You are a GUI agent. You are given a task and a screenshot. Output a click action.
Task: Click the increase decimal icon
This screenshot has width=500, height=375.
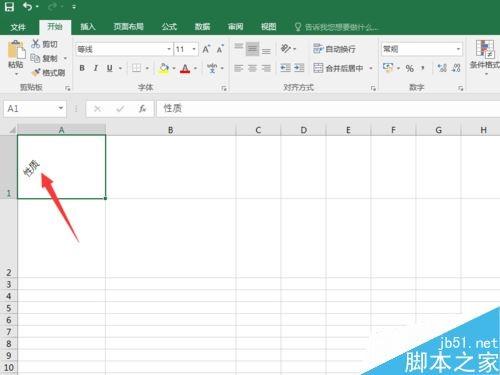[442, 68]
